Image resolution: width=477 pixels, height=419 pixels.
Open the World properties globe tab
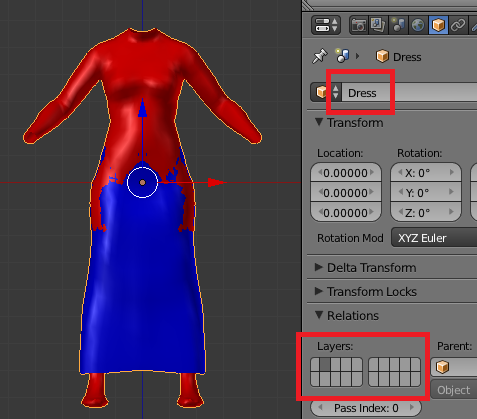[418, 25]
